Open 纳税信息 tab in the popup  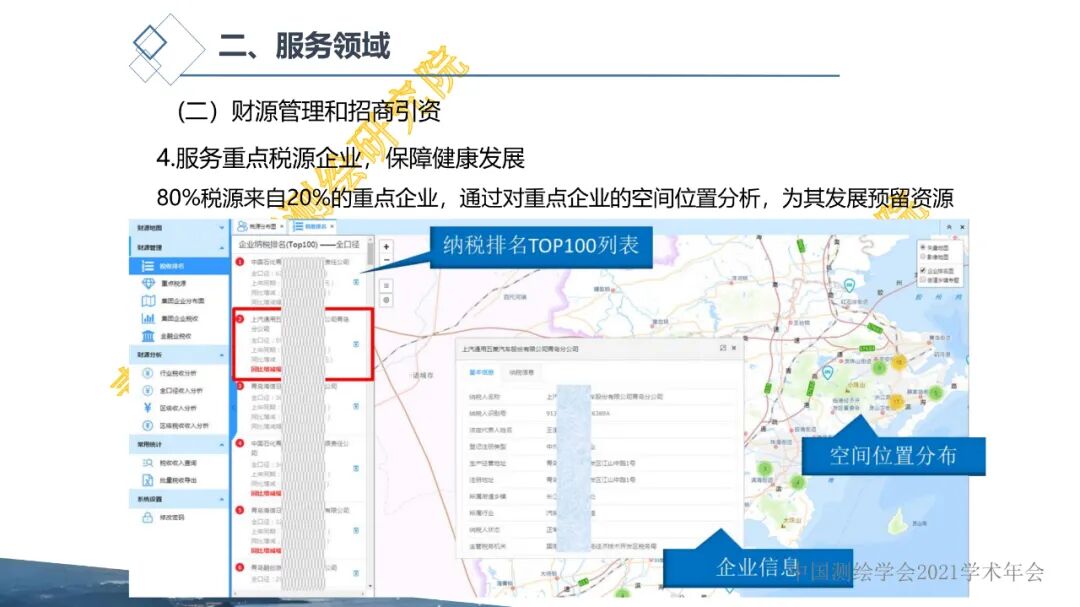click(521, 373)
